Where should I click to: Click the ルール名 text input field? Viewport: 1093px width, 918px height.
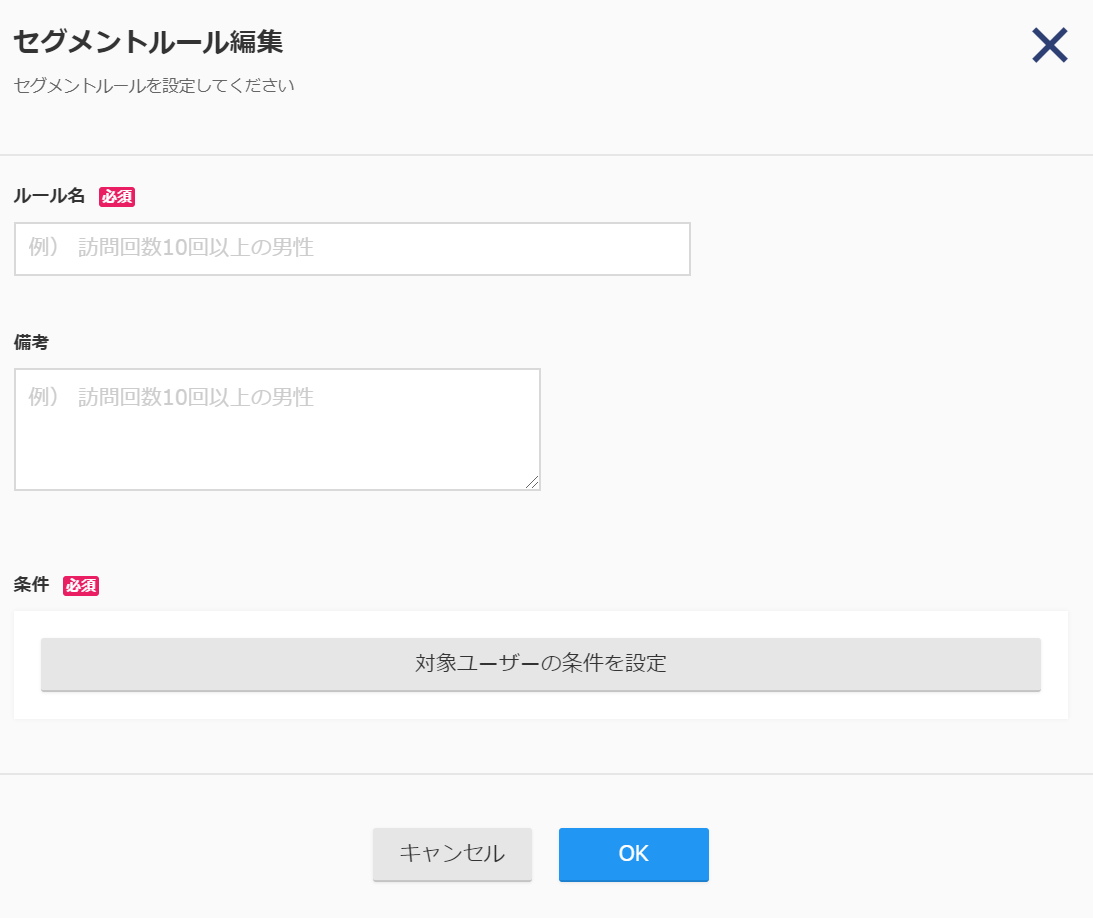[352, 249]
